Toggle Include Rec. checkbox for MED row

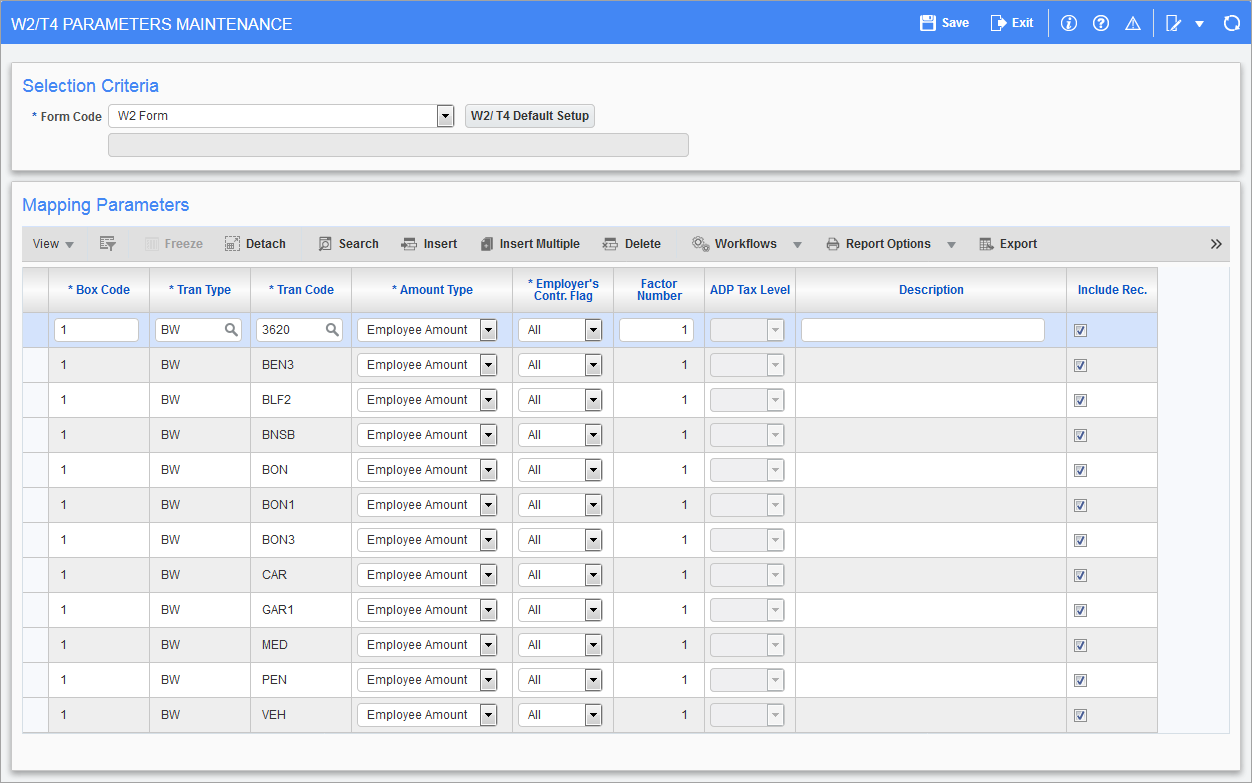point(1080,645)
